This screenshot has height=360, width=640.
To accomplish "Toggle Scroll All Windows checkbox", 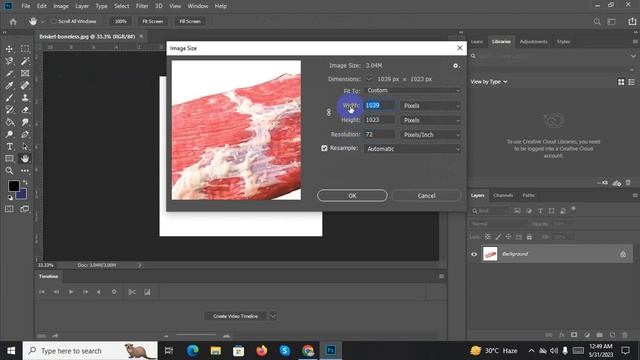I will click(53, 21).
